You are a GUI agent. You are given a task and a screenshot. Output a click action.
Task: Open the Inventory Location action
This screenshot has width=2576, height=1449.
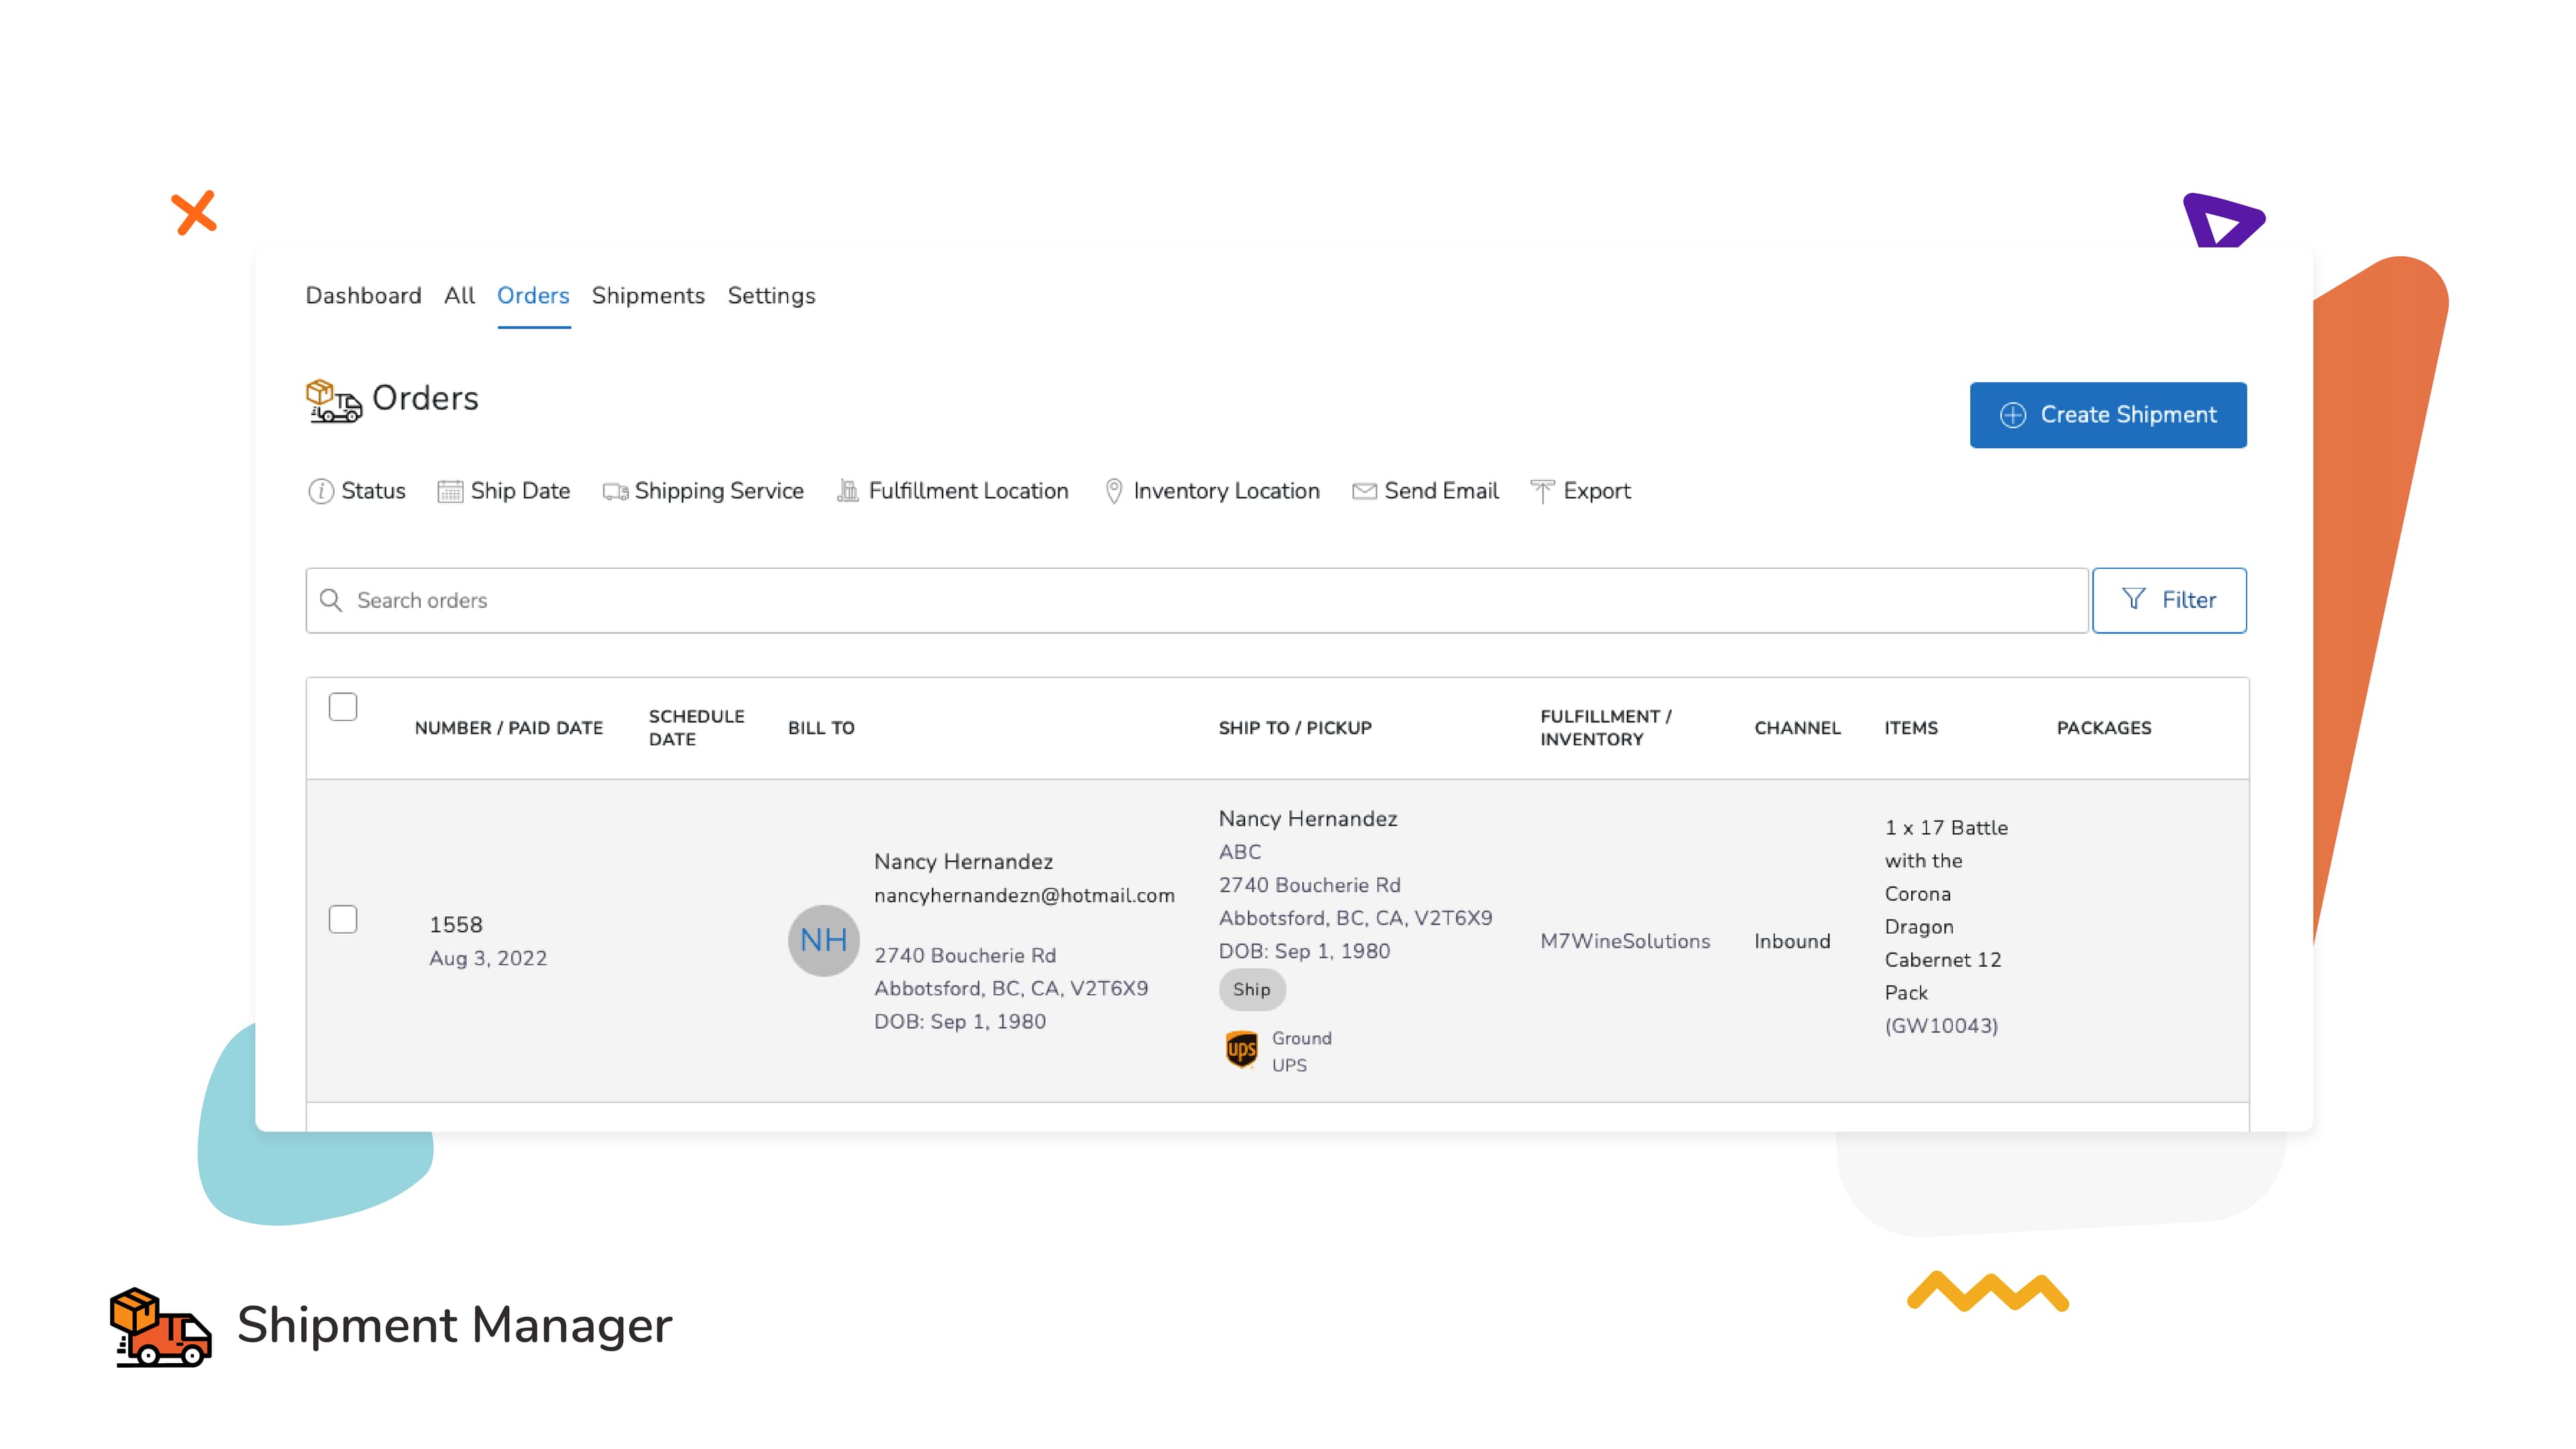coord(1212,491)
